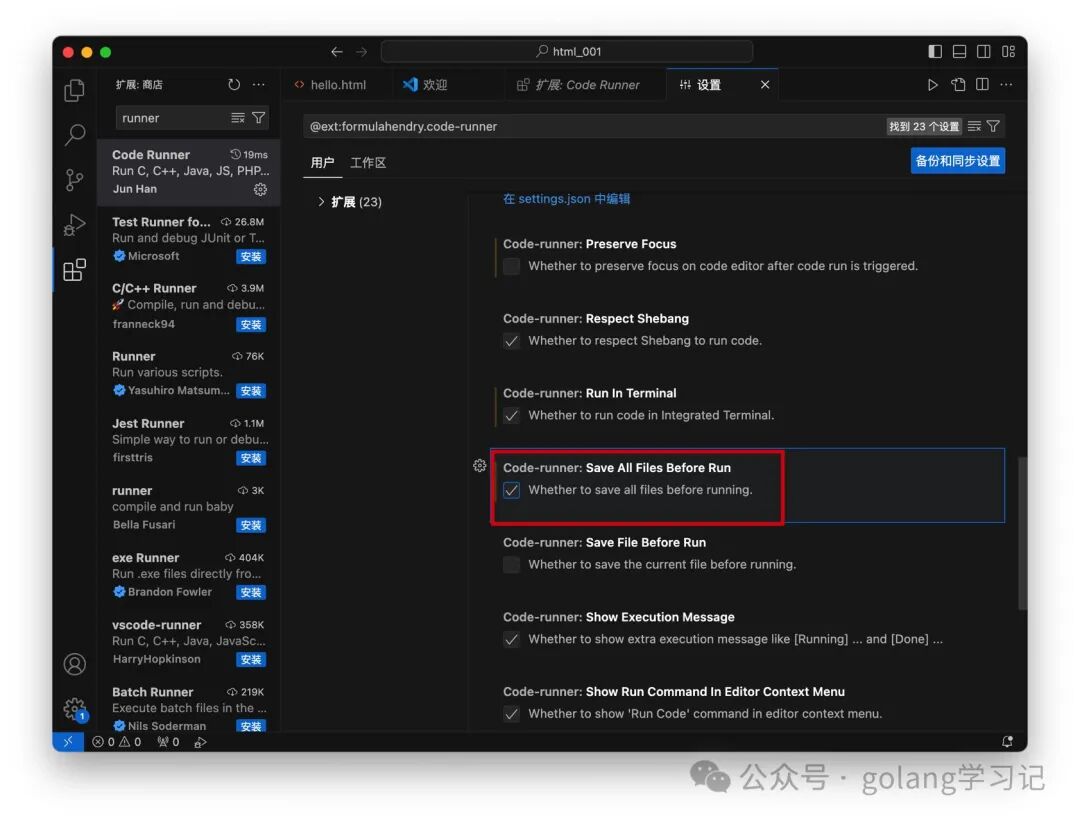The image size is (1080, 821).
Task: Clear settings search input icon
Action: (x=974, y=126)
